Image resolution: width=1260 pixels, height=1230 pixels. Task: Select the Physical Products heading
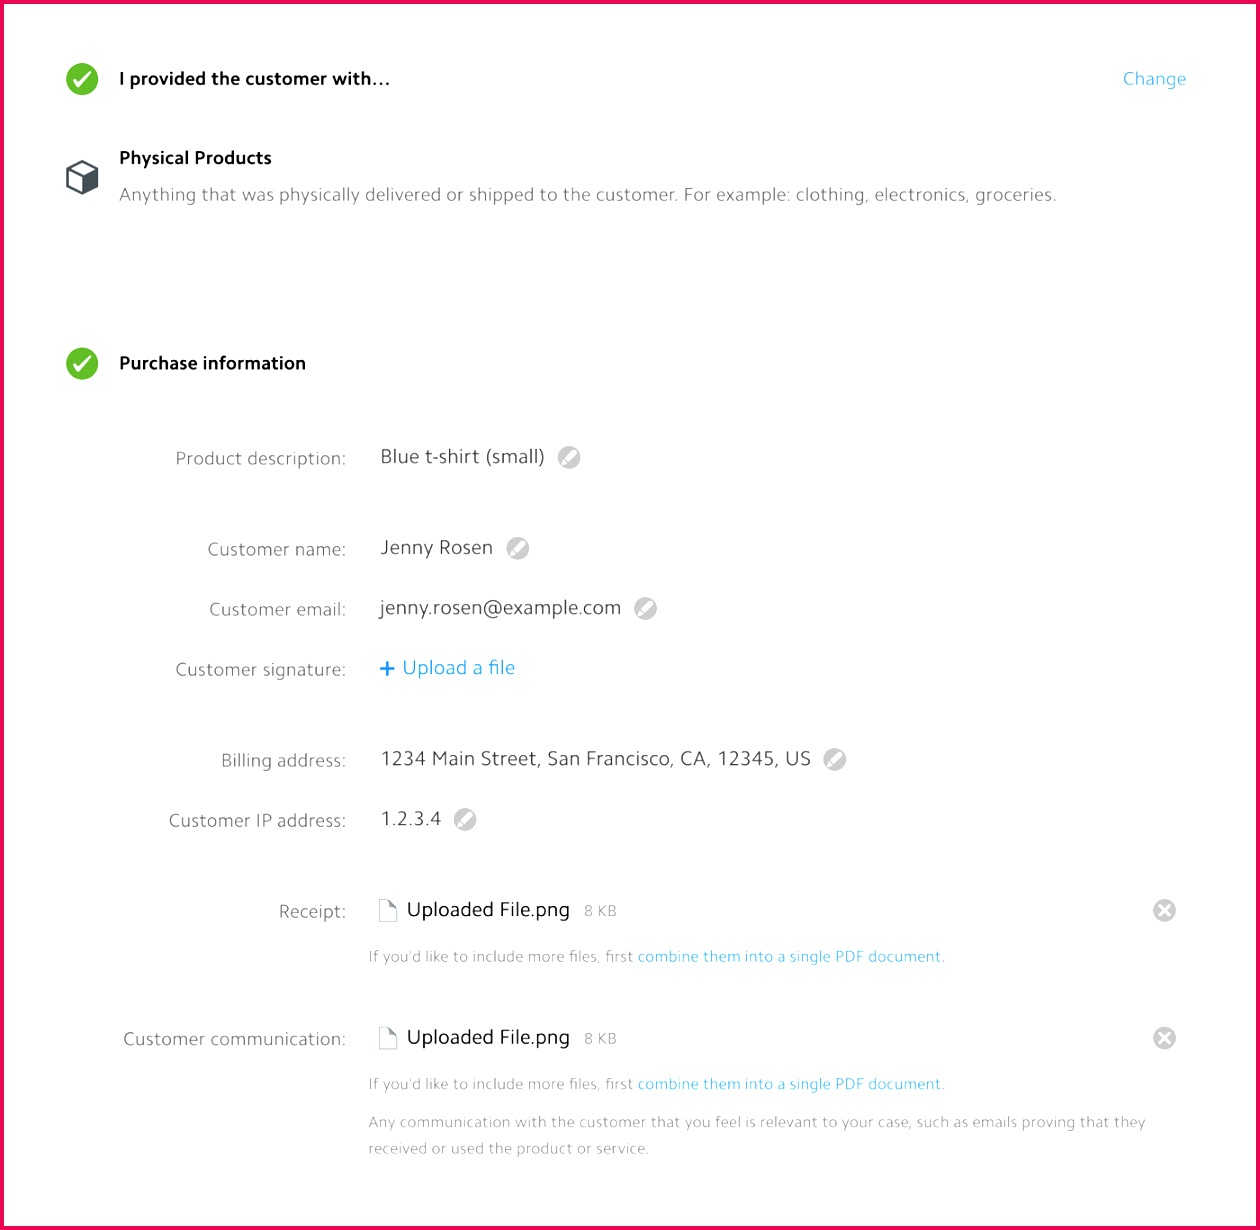[x=195, y=158]
